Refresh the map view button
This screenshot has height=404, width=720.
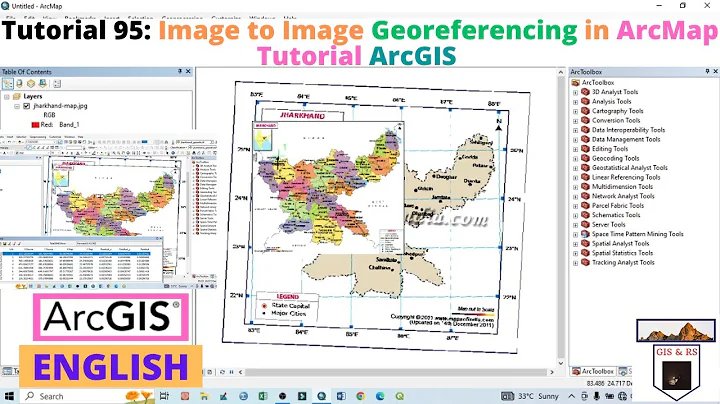[222, 372]
